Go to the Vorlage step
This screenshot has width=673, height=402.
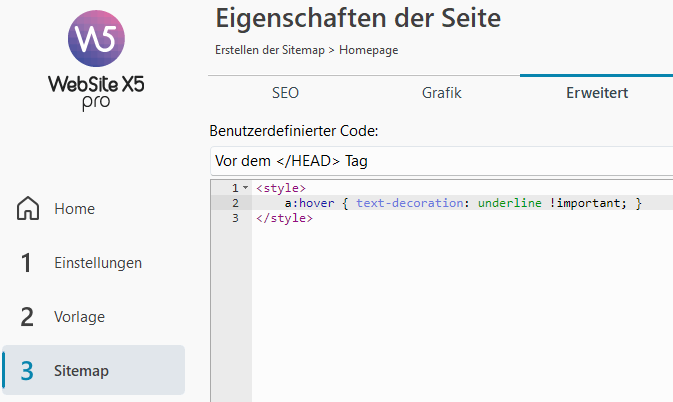pyautogui.click(x=79, y=317)
